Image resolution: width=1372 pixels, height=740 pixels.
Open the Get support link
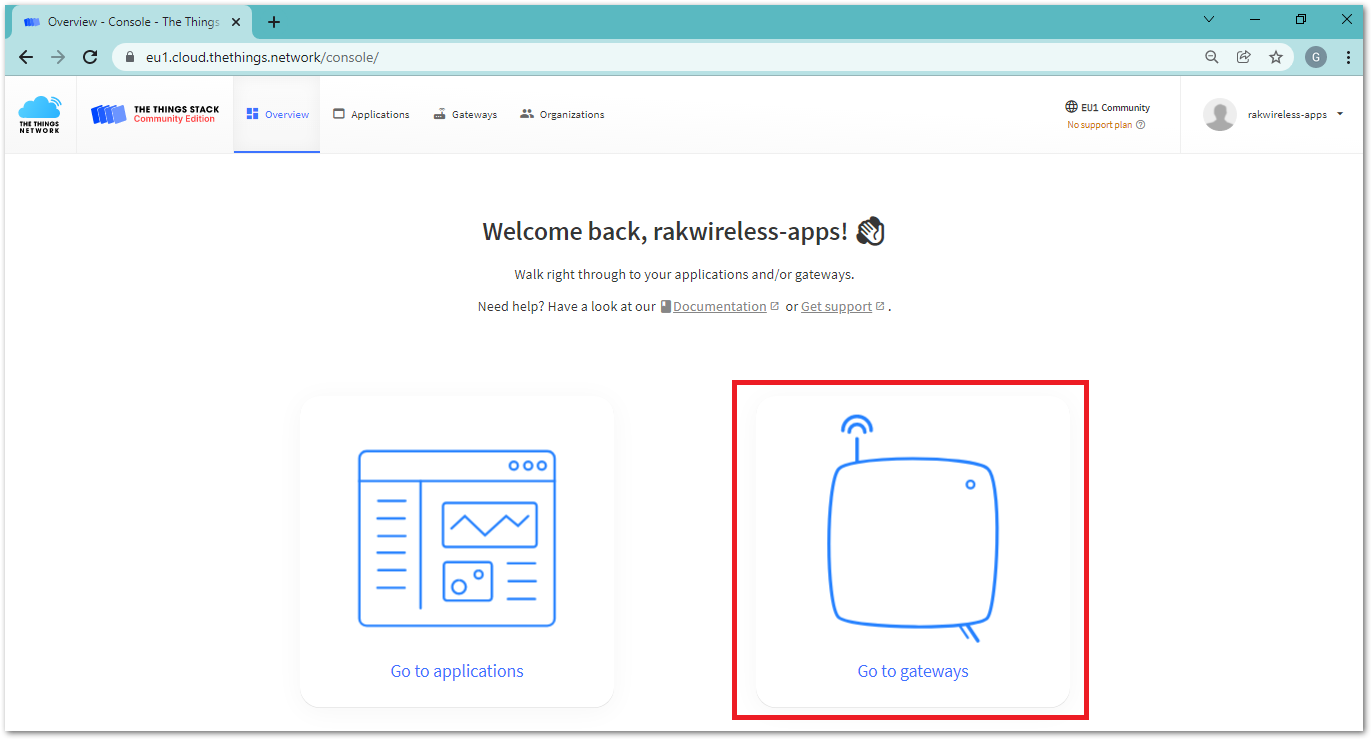click(x=836, y=306)
